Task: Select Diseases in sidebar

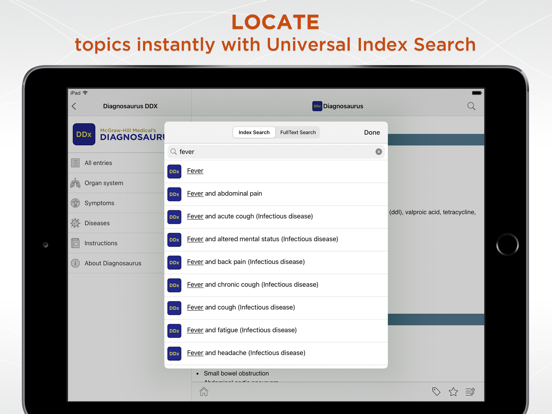Action: coord(116,223)
